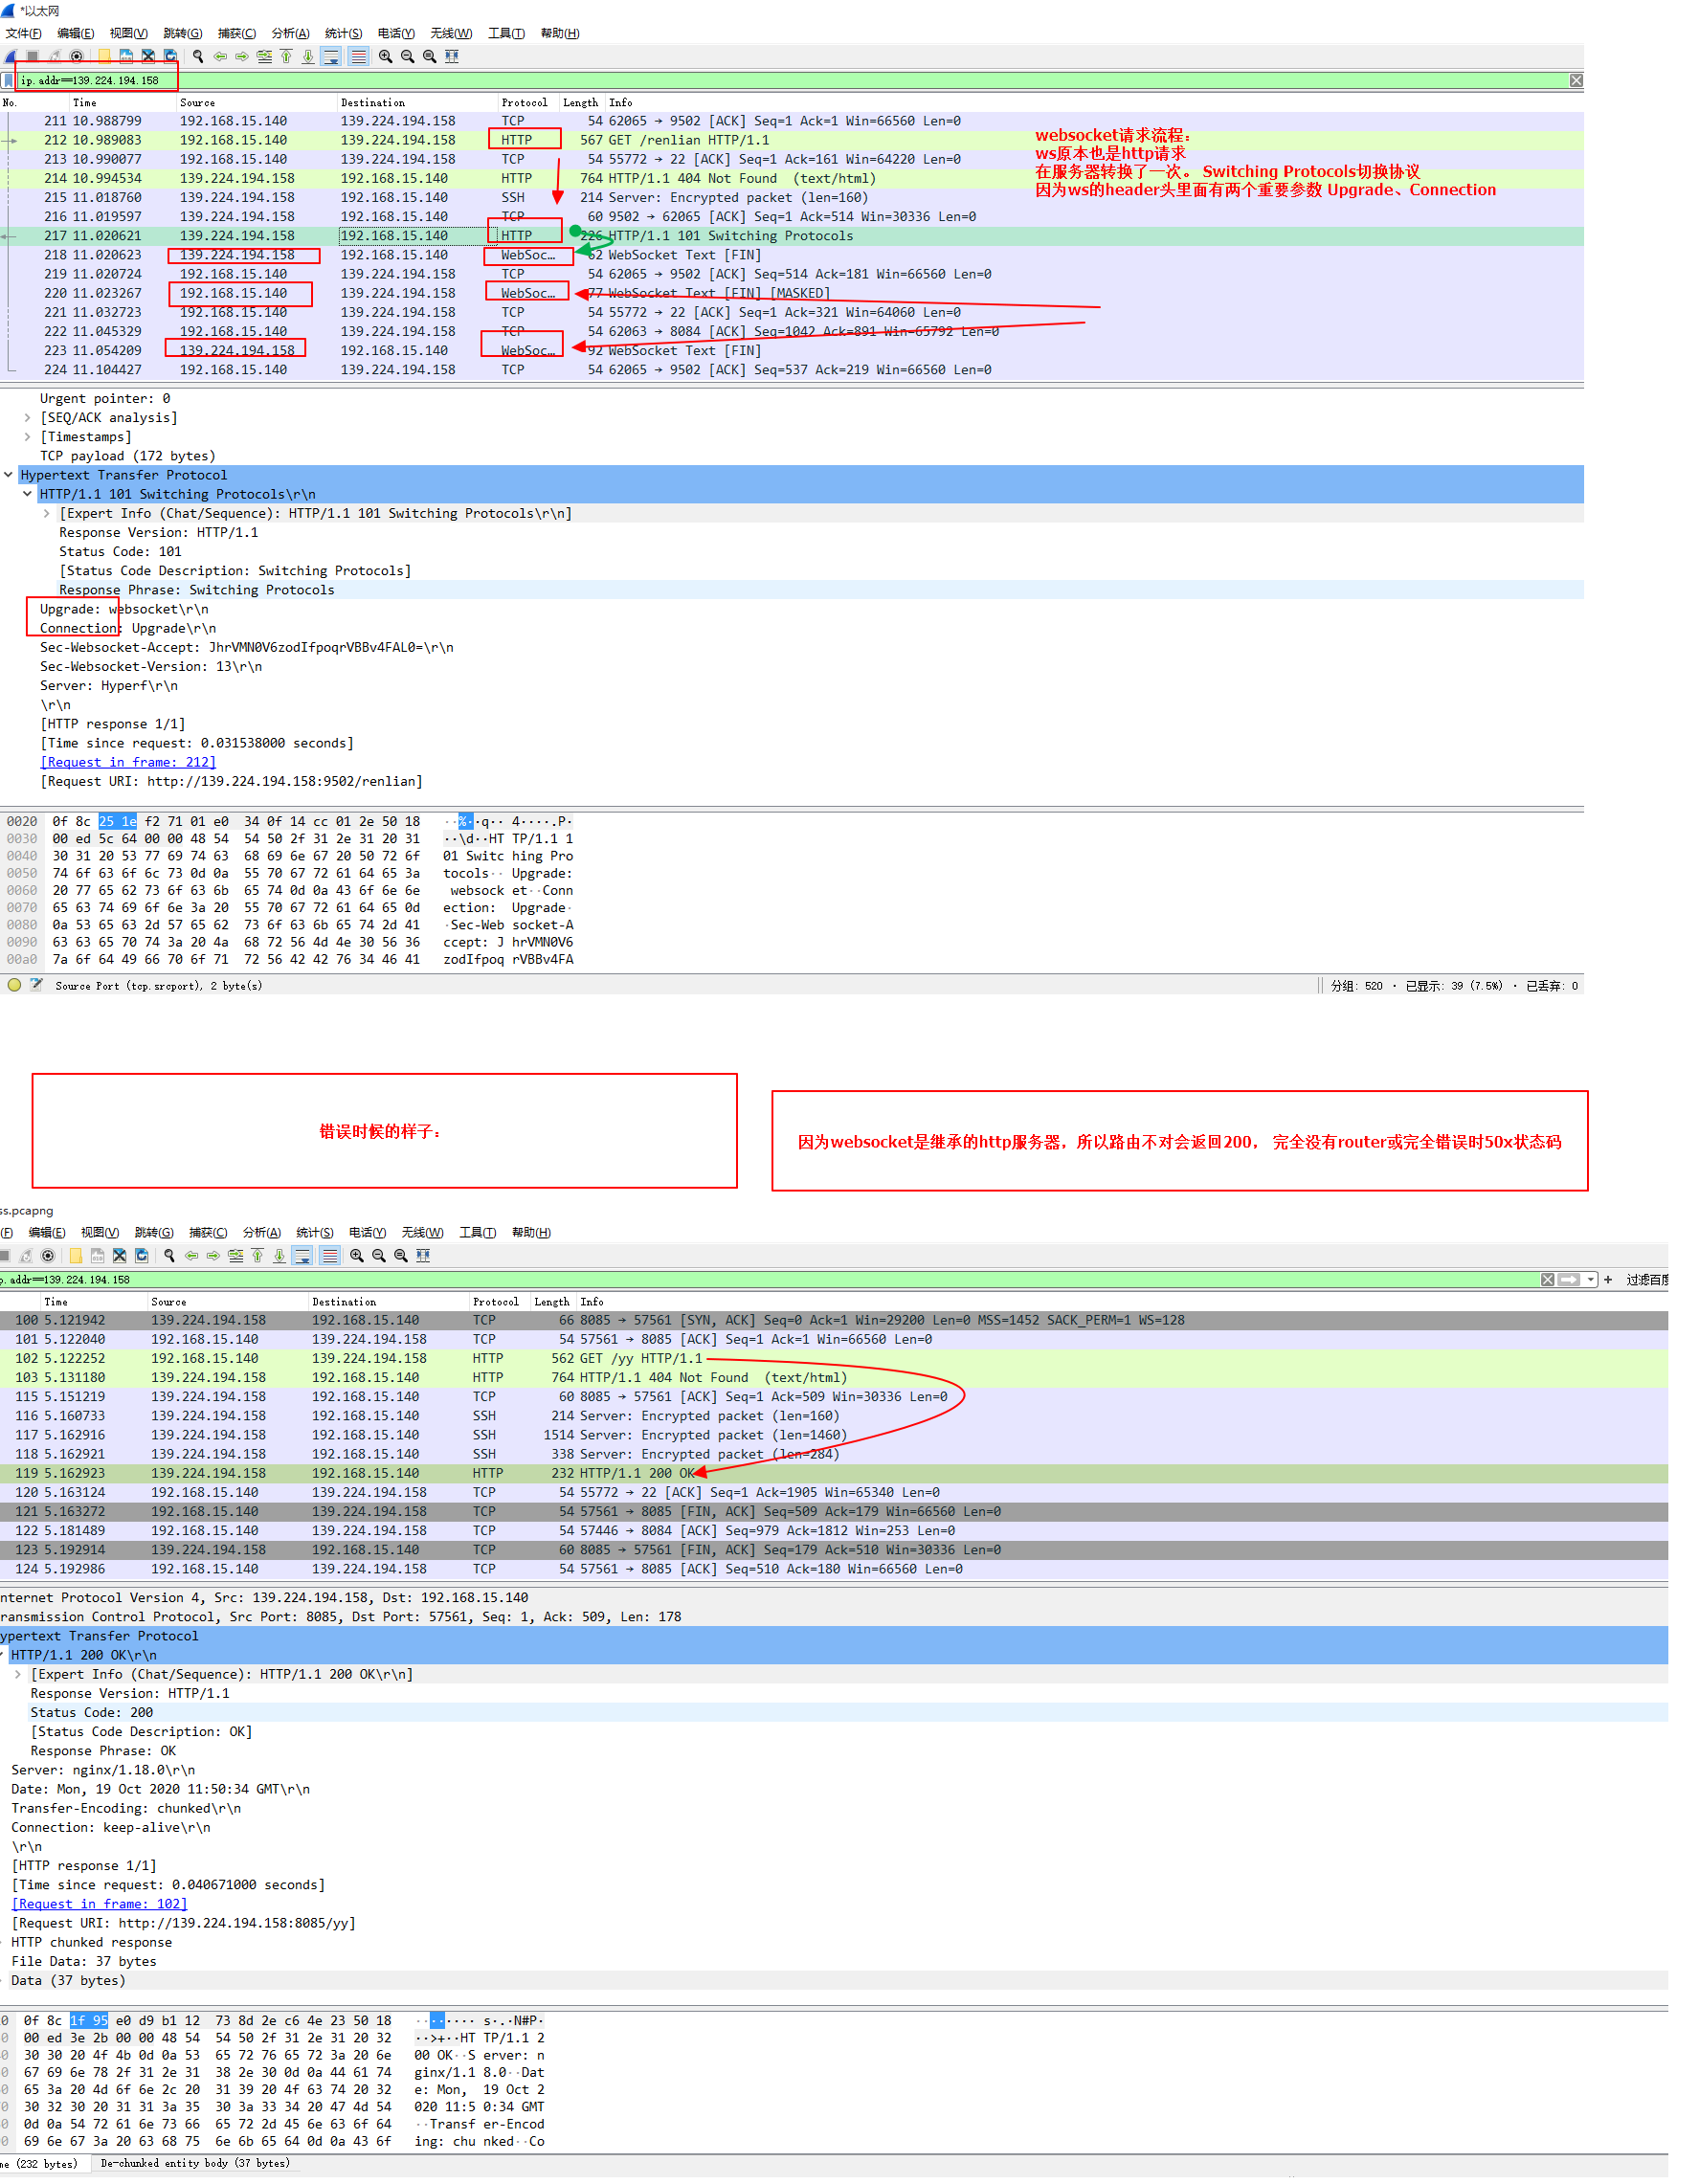
Task: Open 分析(A) menu in ss.pcapng window
Action: [x=262, y=1233]
